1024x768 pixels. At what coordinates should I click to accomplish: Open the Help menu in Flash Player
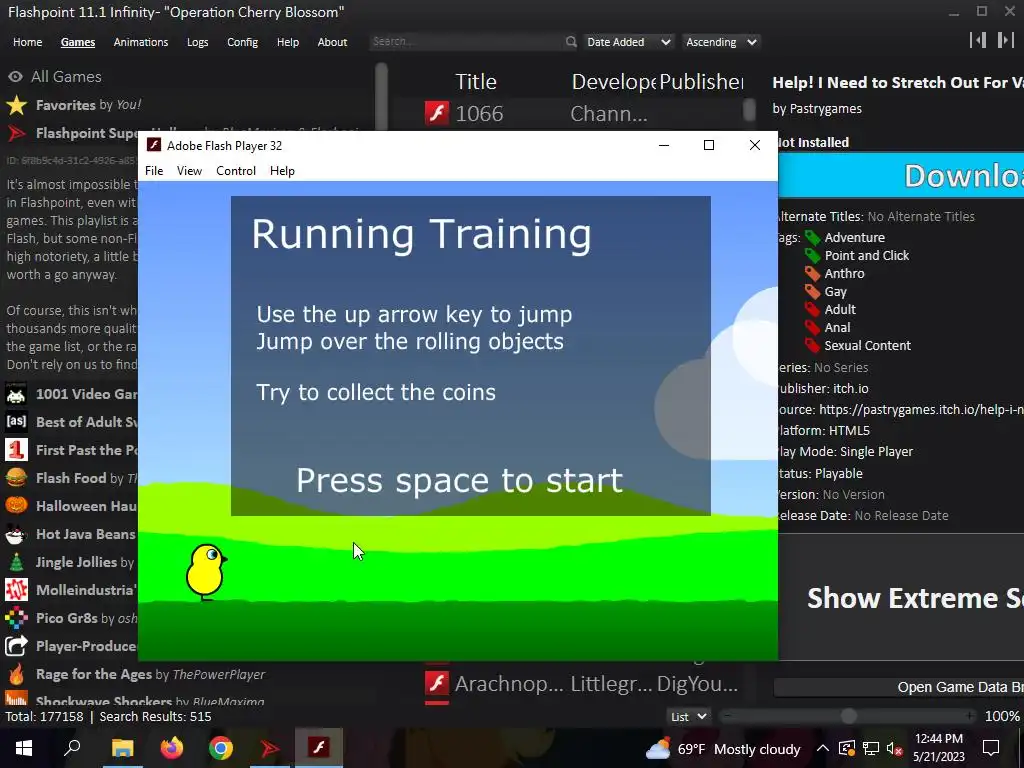(282, 170)
